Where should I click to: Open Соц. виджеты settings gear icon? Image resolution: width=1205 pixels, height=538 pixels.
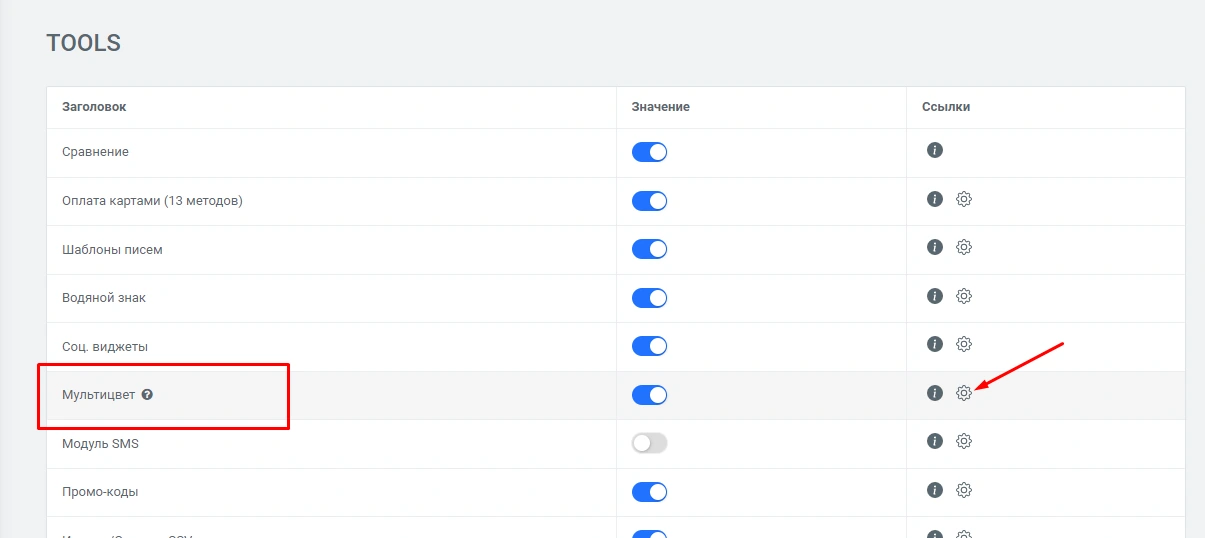[x=964, y=344]
